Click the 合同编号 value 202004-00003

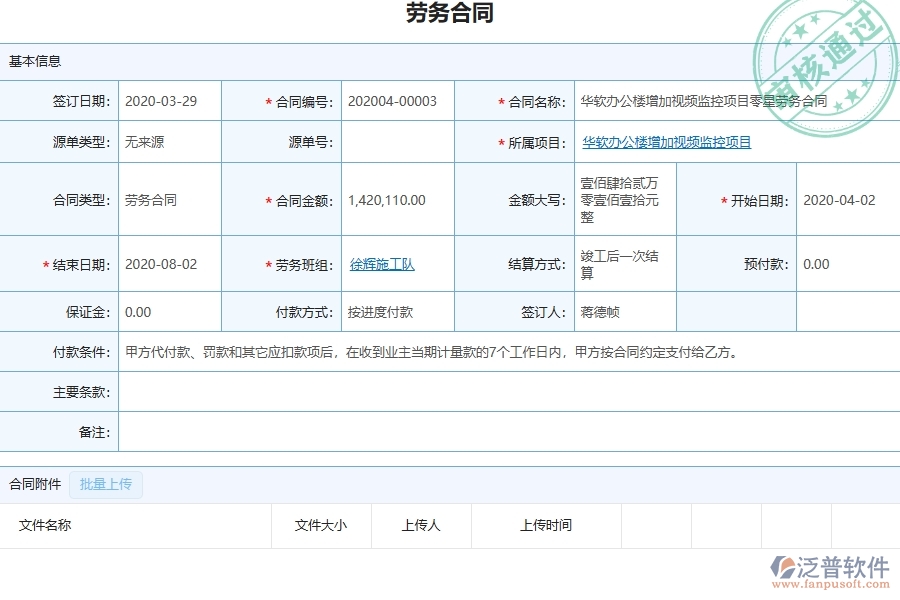(388, 100)
